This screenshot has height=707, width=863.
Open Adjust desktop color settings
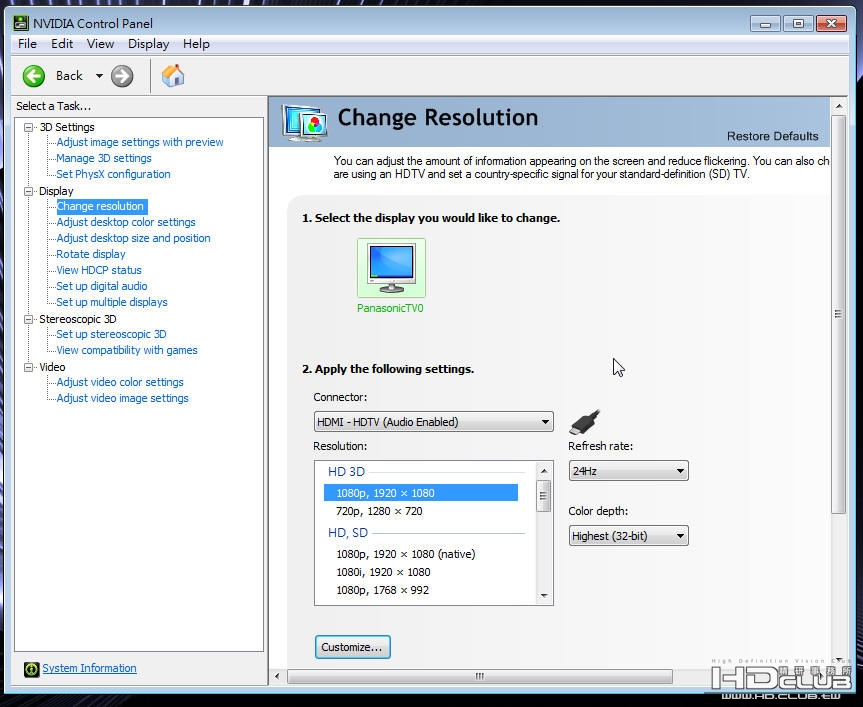(125, 222)
